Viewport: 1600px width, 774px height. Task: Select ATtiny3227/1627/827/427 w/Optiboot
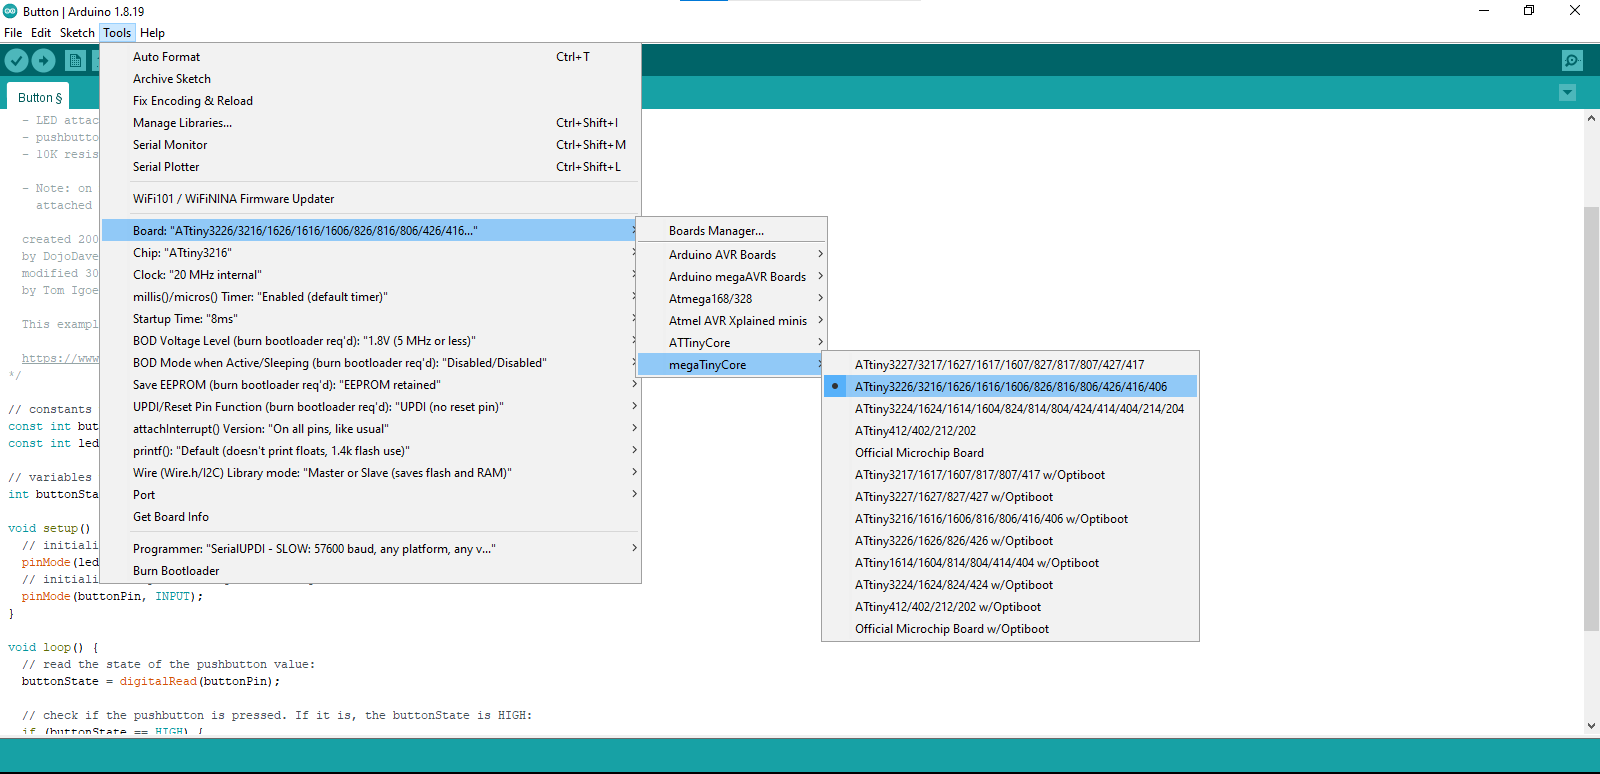tap(1010, 497)
